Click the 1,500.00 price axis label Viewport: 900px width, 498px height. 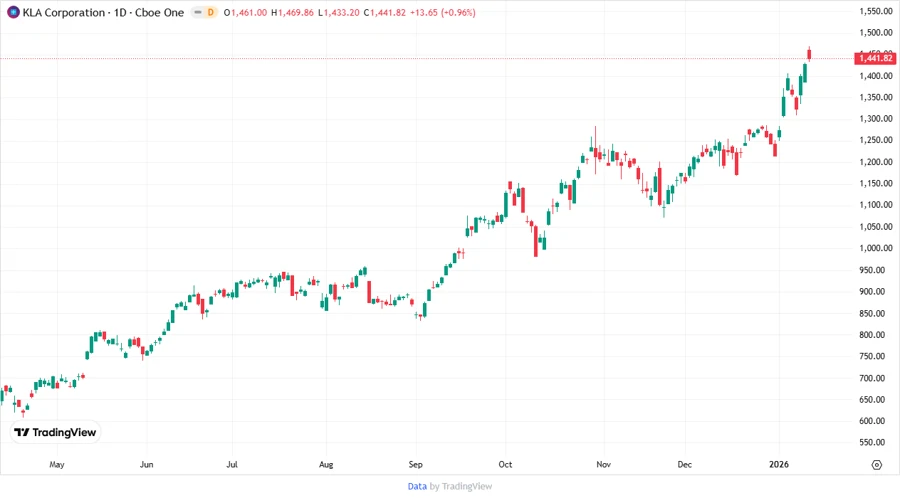click(876, 33)
